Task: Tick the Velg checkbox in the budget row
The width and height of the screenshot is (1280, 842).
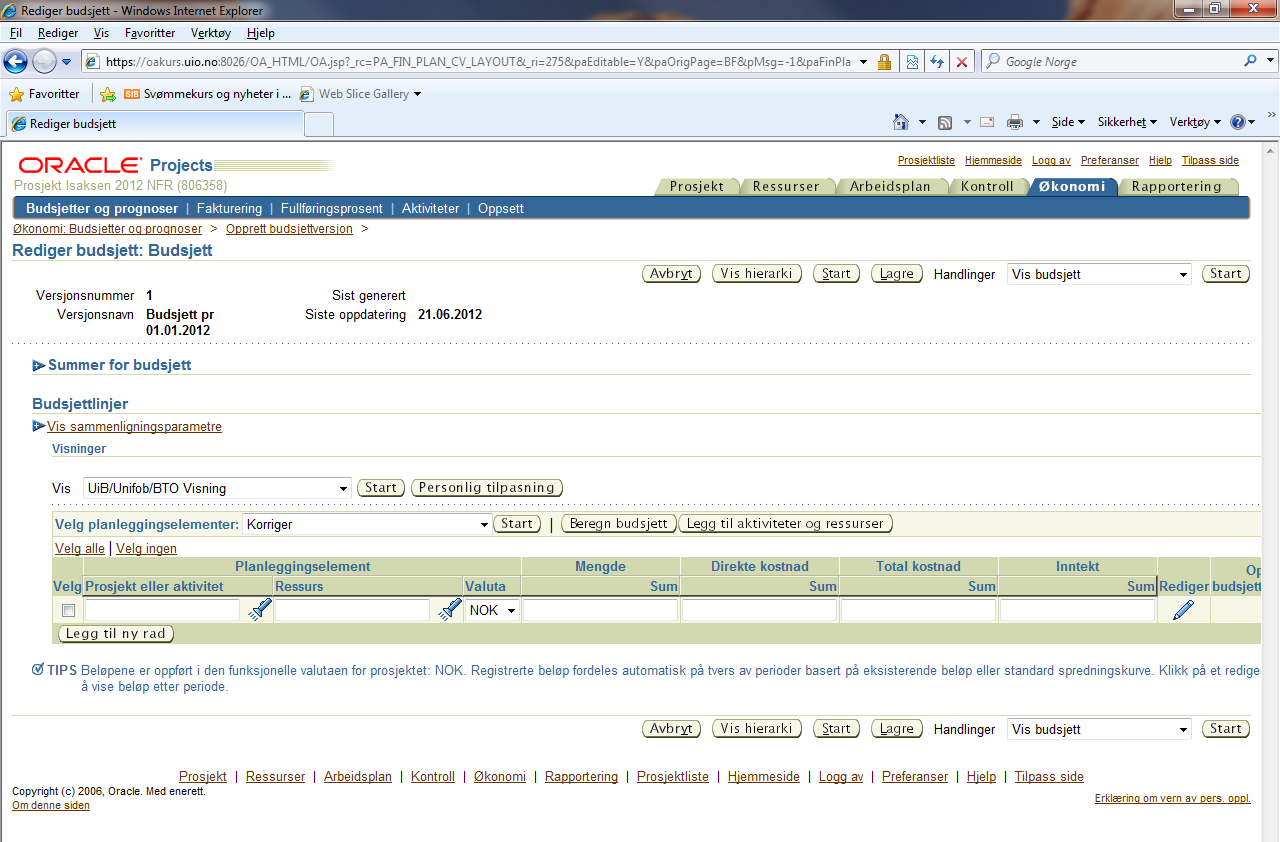Action: [68, 610]
